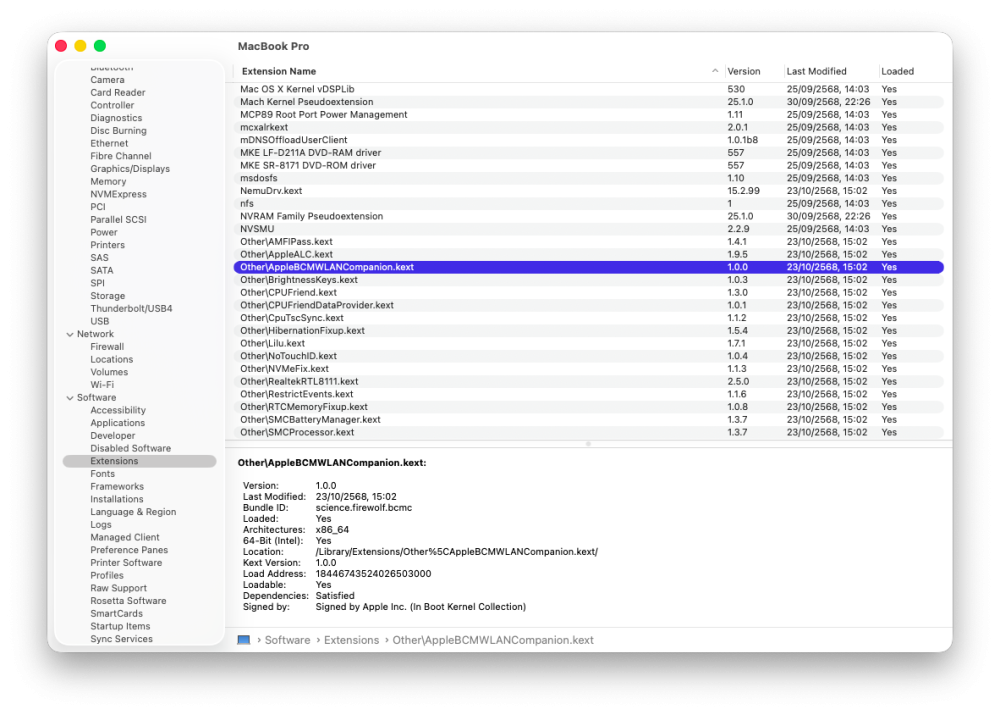Screen dimensions: 1000x715
Task: Collapse the Network section
Action: point(70,334)
